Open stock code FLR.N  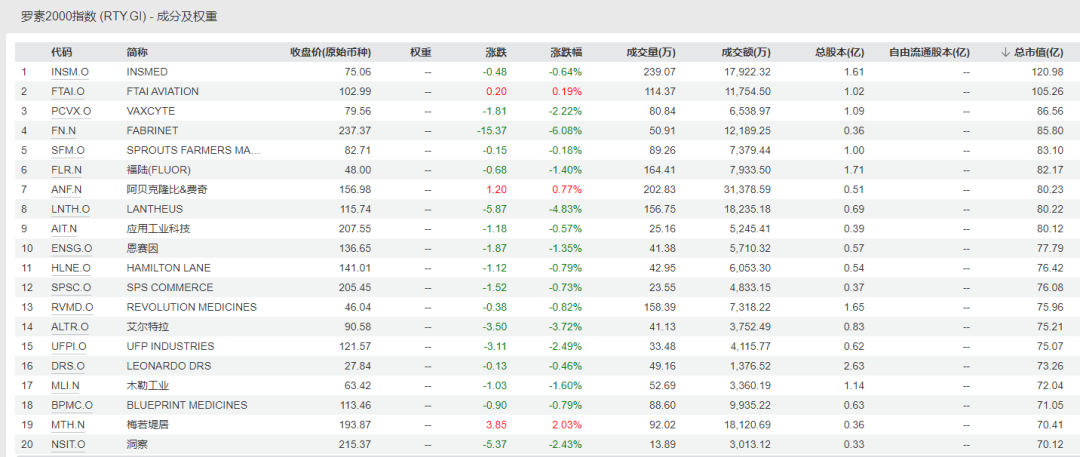[x=67, y=170]
